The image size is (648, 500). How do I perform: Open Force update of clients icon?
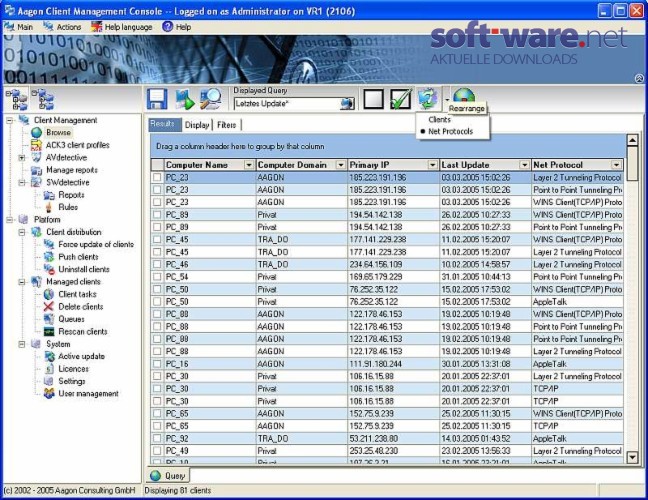pos(49,244)
